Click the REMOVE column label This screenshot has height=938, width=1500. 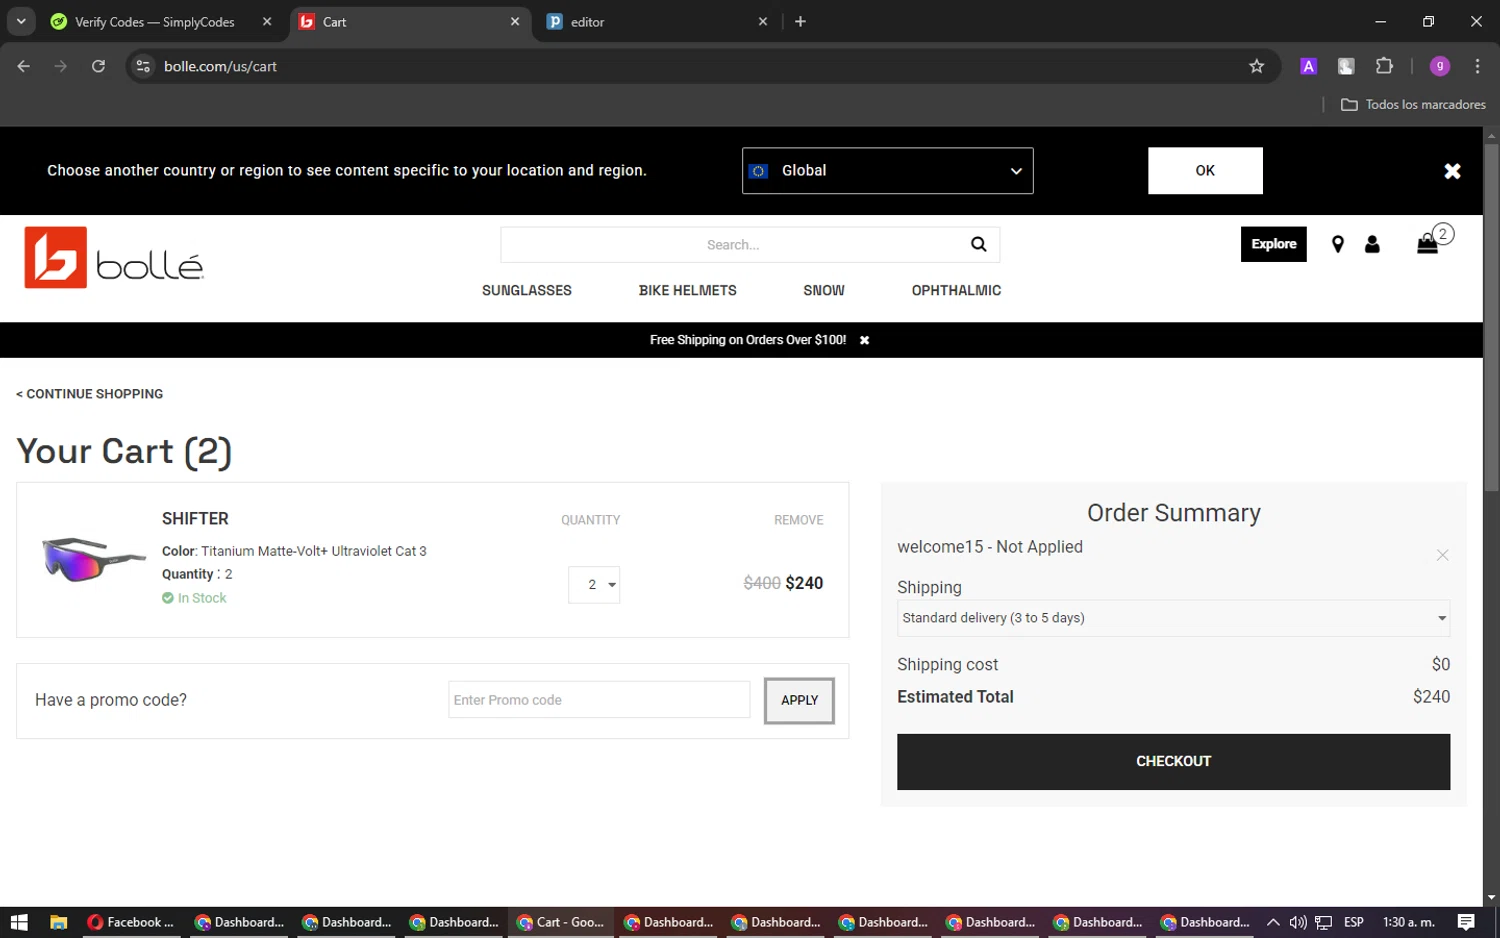point(798,520)
